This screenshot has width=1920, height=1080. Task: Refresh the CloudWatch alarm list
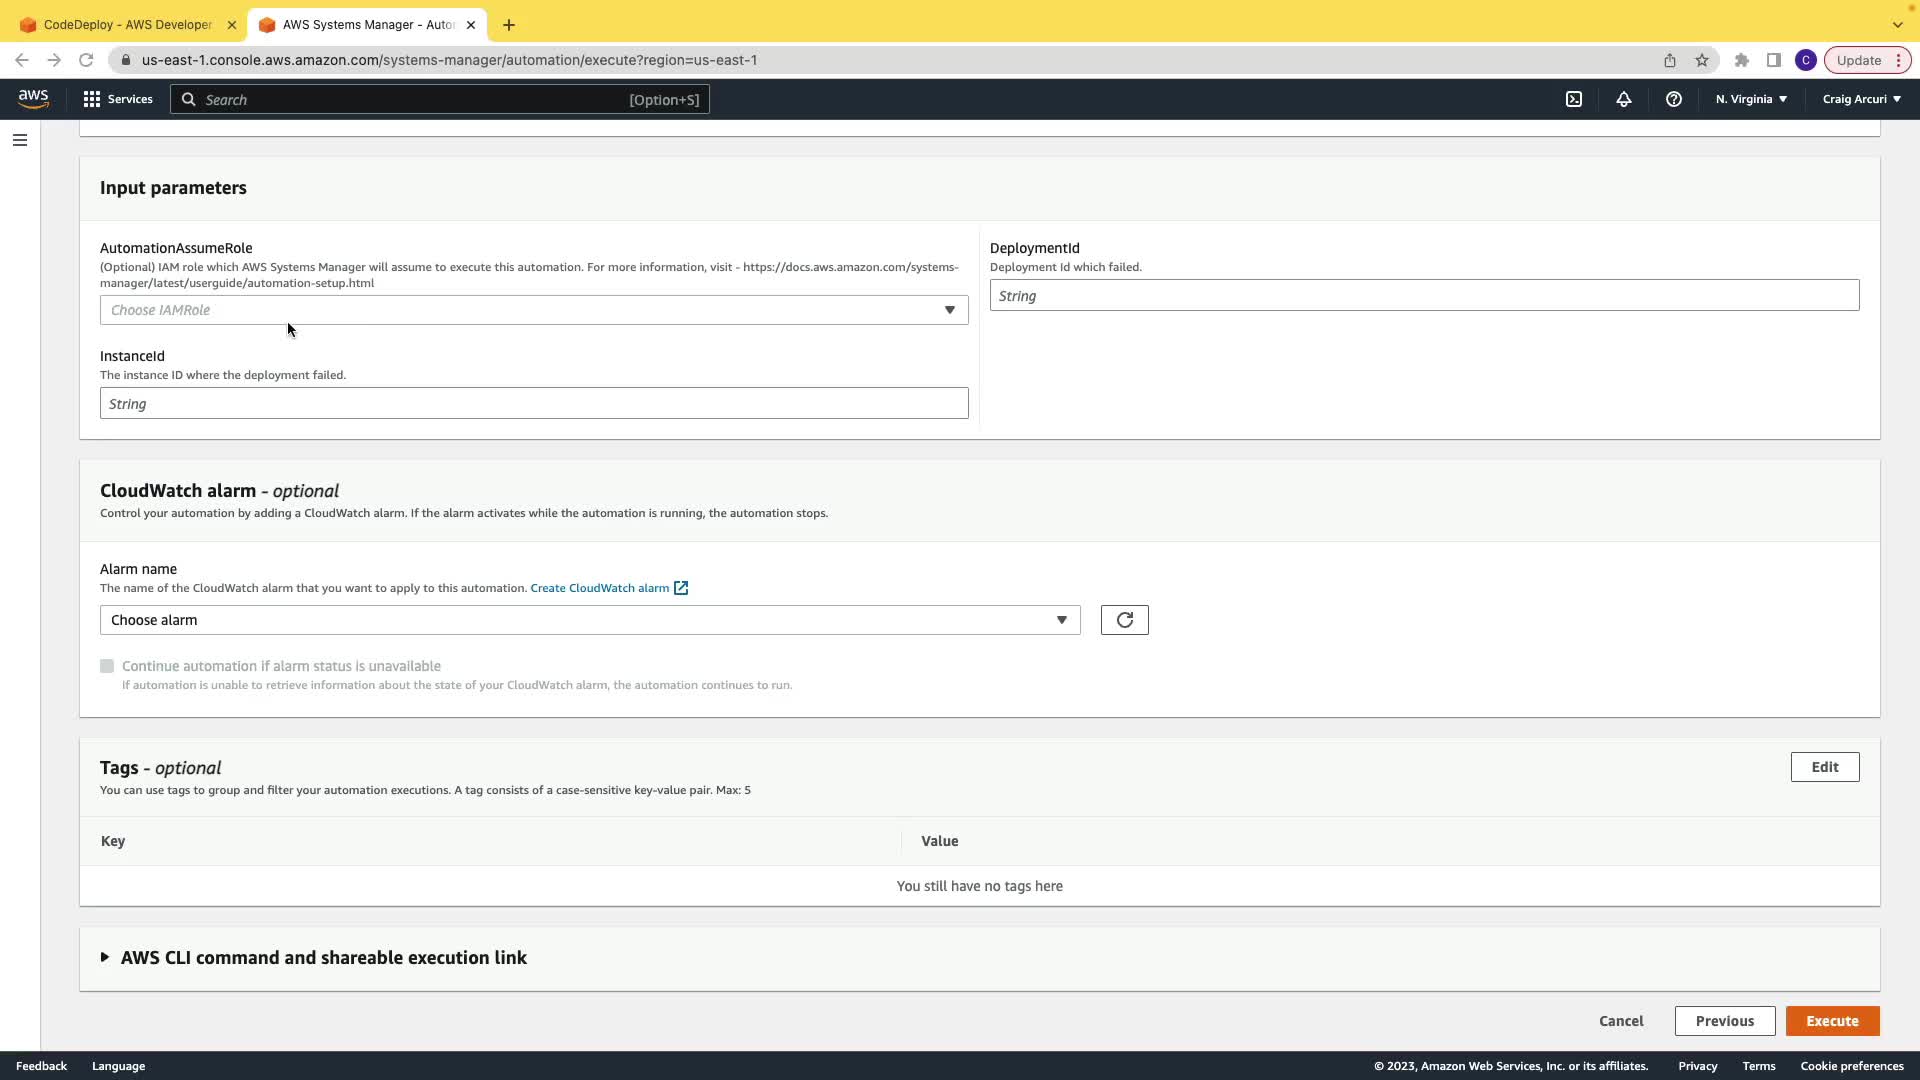coord(1124,620)
